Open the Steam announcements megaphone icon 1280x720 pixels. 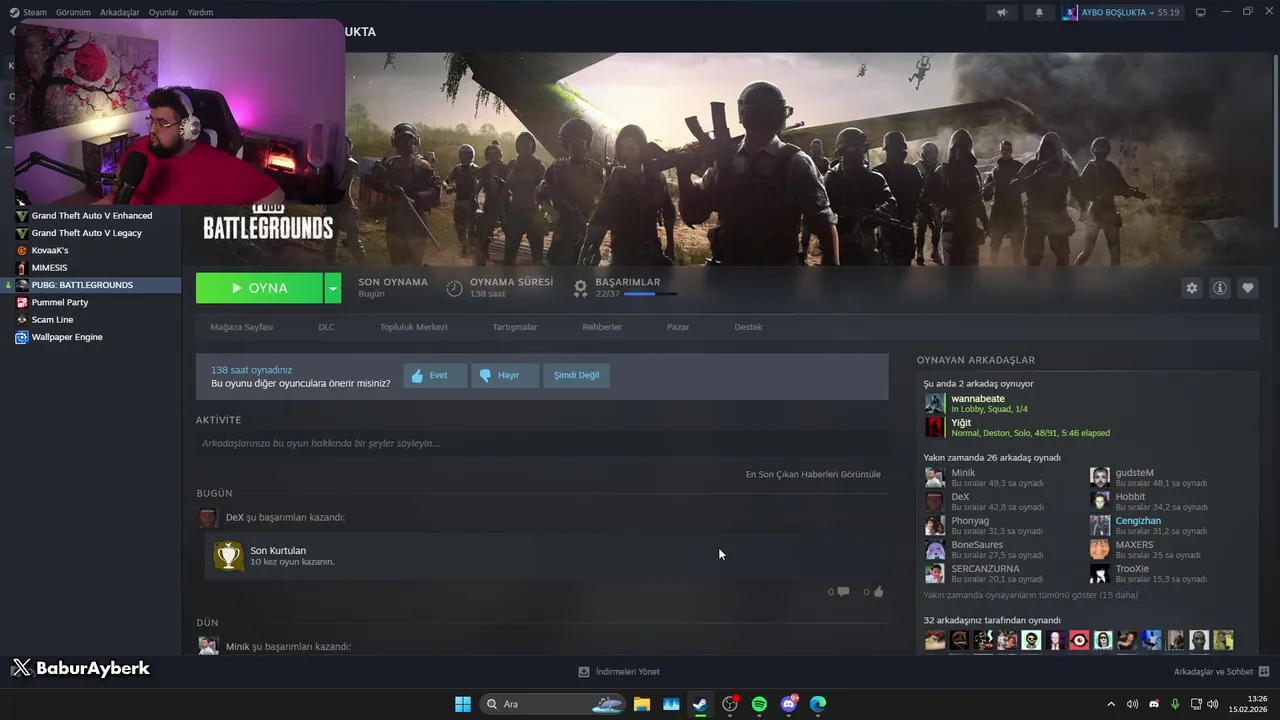tap(1001, 12)
